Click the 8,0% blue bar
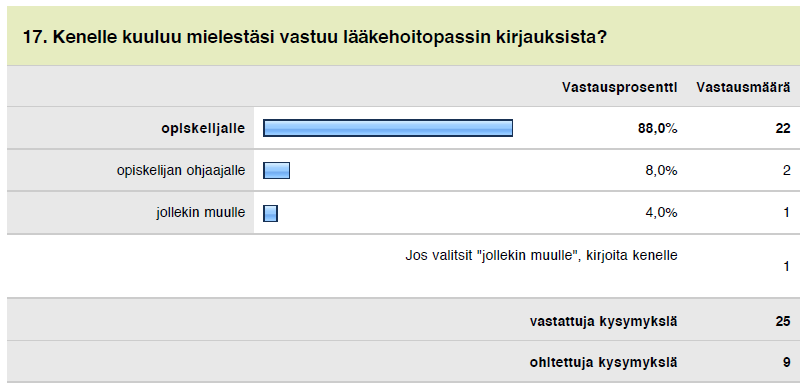 click(276, 170)
